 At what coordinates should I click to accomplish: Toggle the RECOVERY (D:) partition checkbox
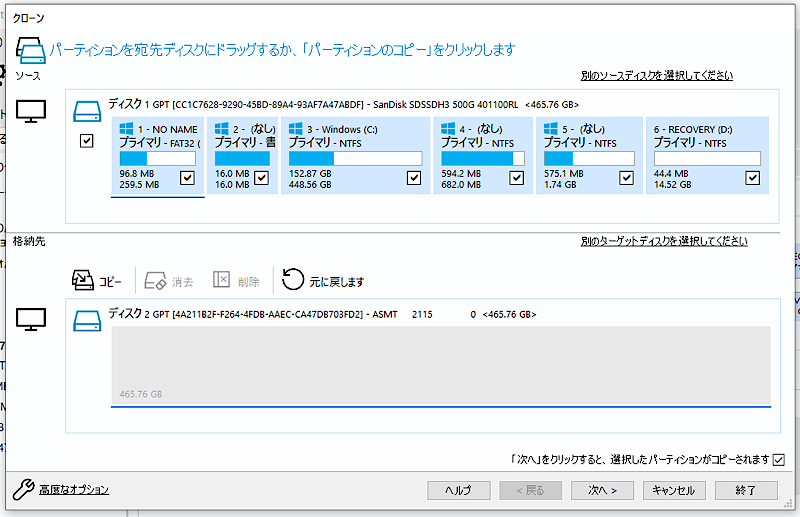click(753, 177)
